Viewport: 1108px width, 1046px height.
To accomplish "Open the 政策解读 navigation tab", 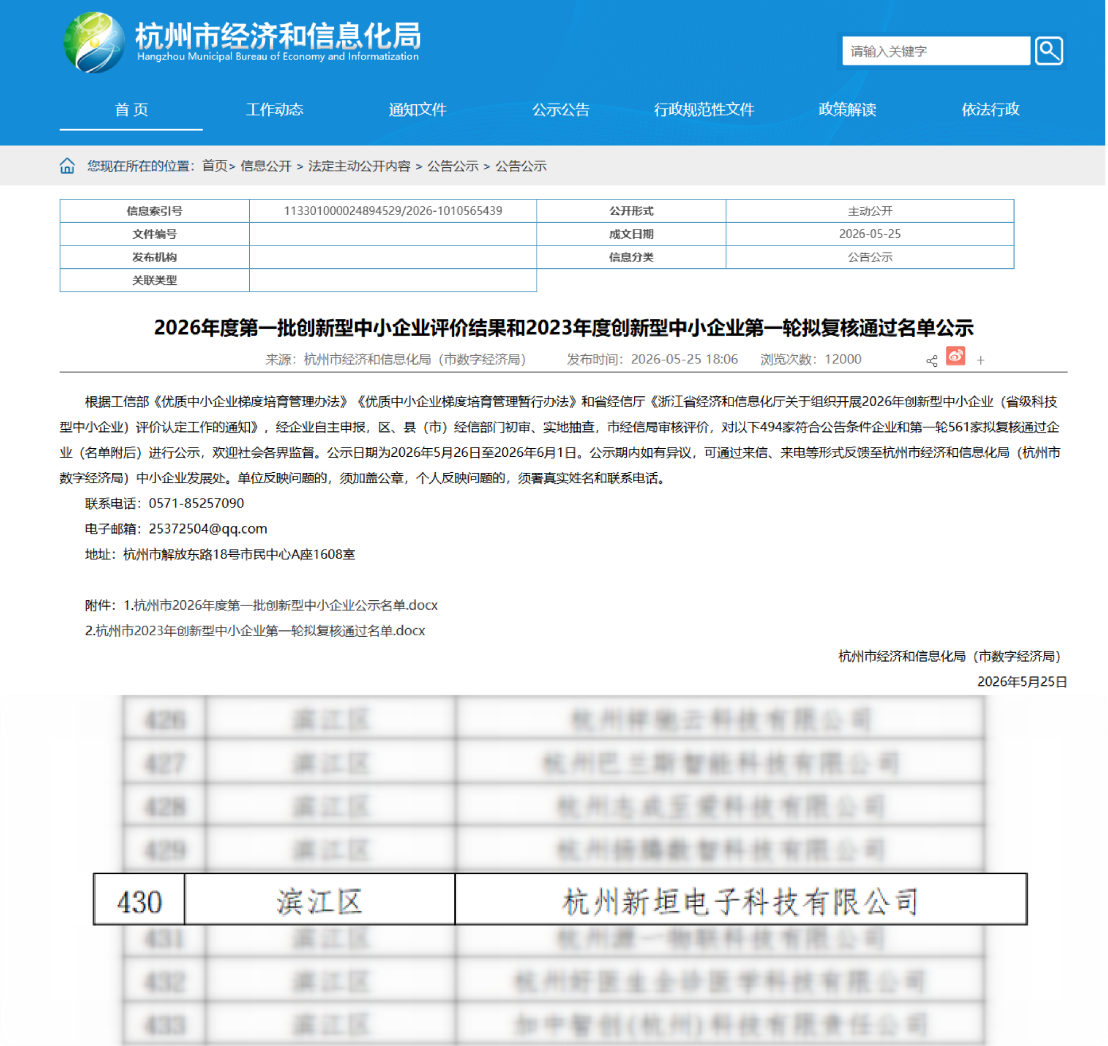I will (x=847, y=110).
